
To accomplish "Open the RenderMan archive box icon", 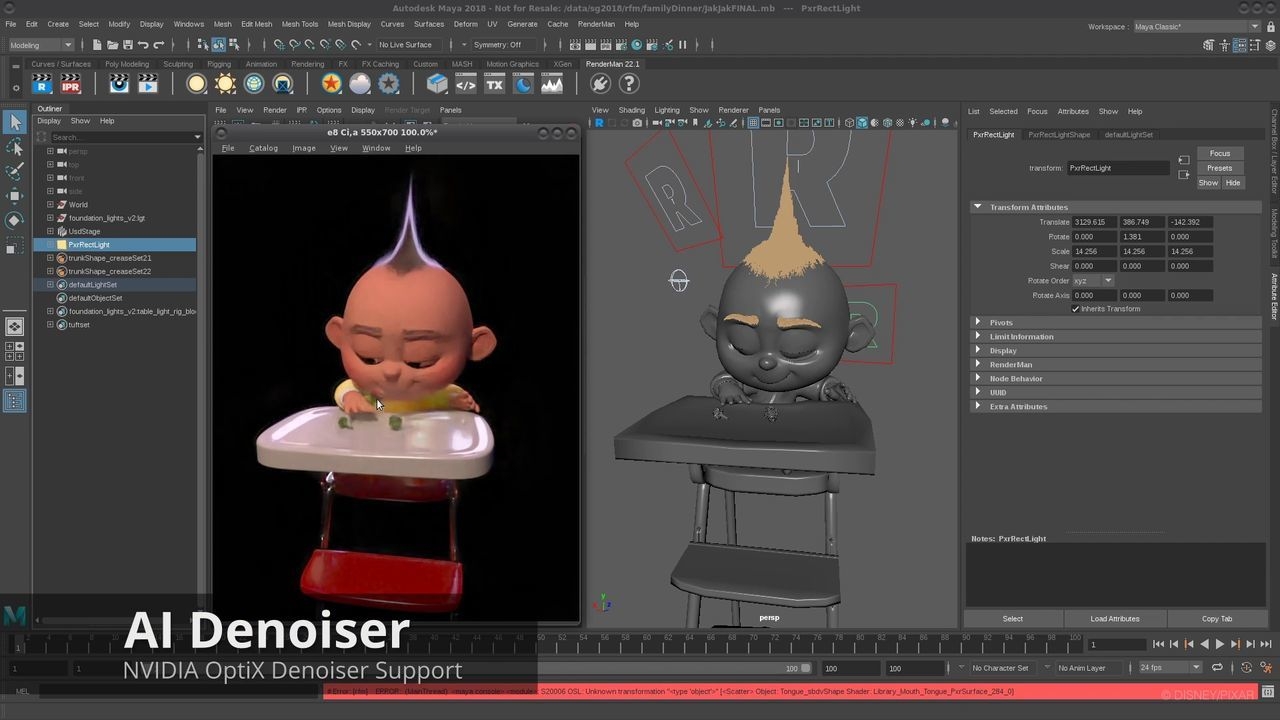I will (437, 84).
